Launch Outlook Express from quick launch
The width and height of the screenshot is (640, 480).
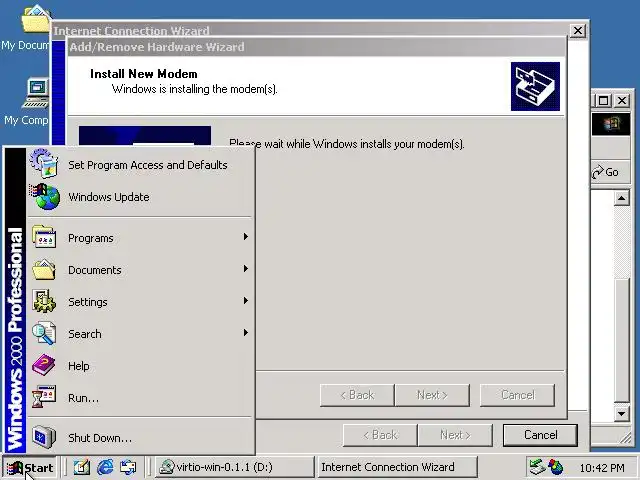128,467
